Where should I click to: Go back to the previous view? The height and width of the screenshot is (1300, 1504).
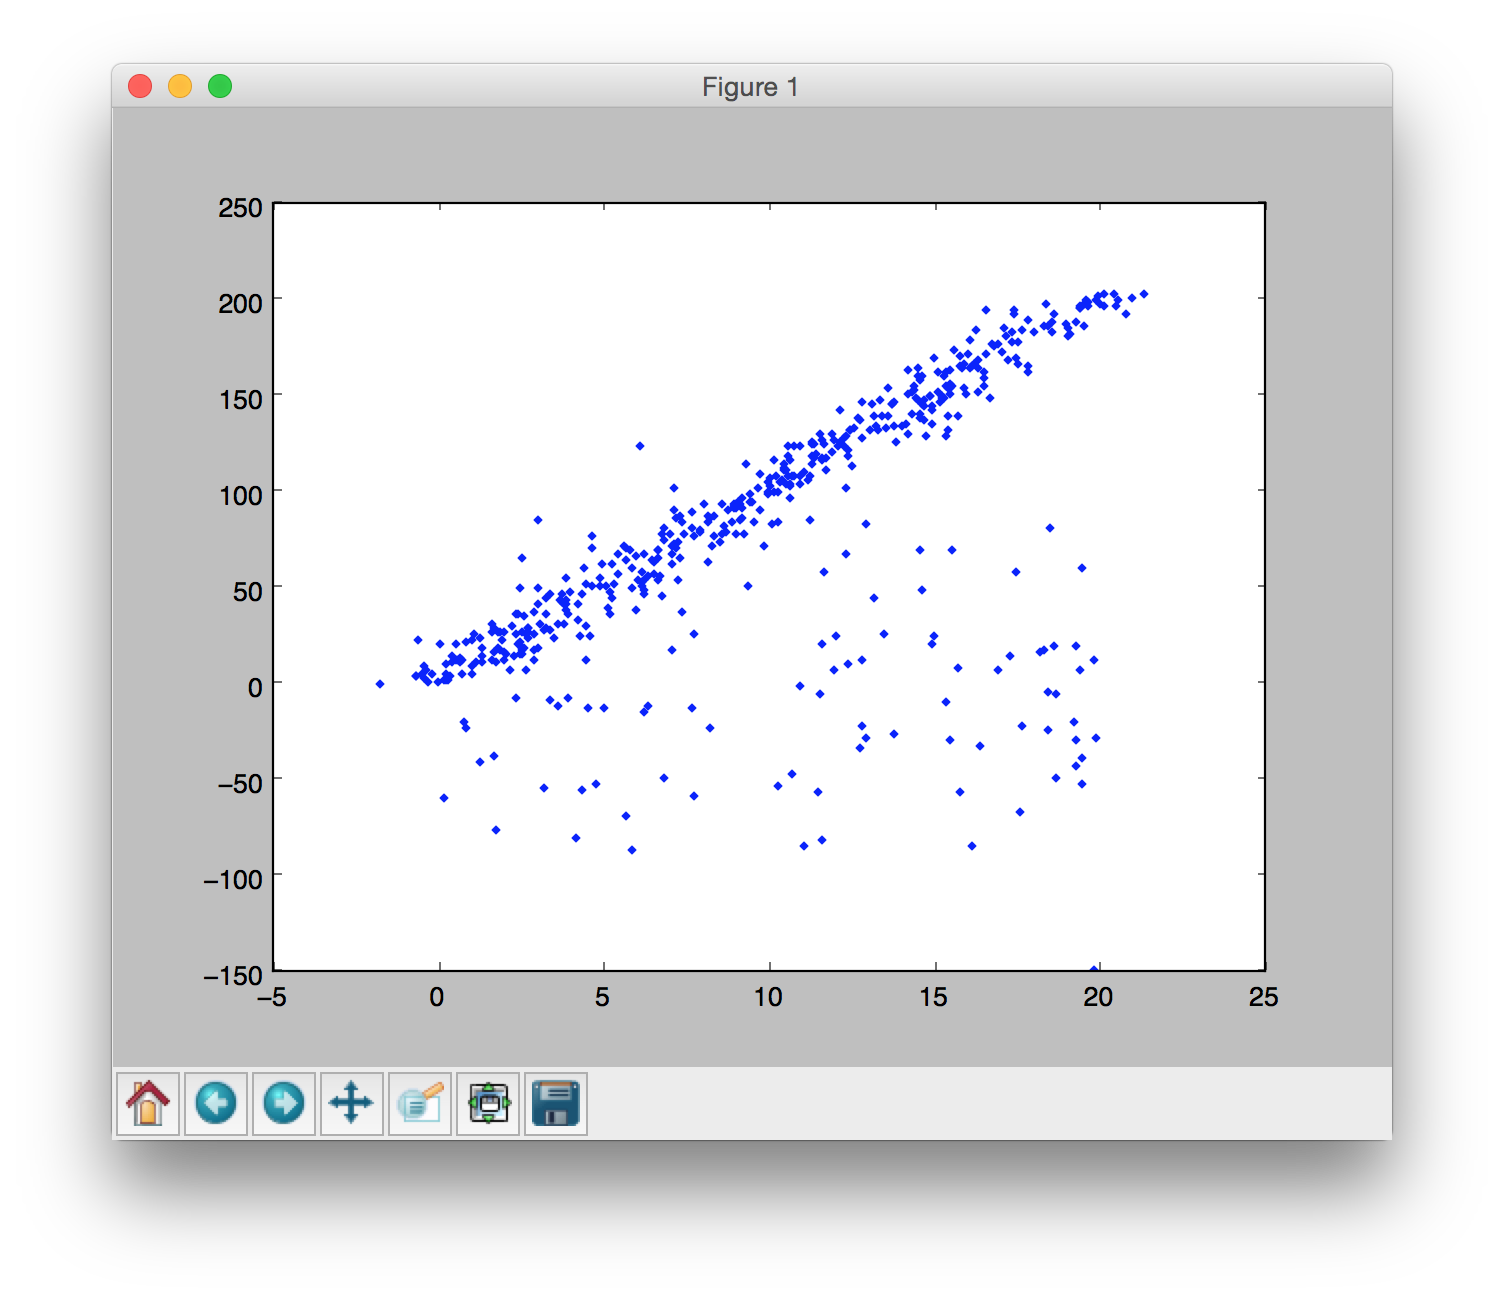tap(216, 1104)
